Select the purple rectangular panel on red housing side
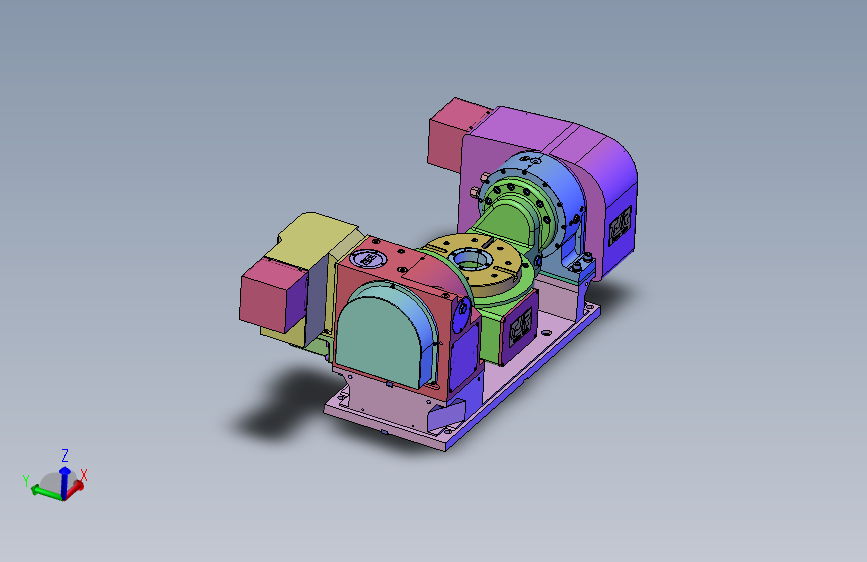Image resolution: width=867 pixels, height=562 pixels. [x=464, y=357]
